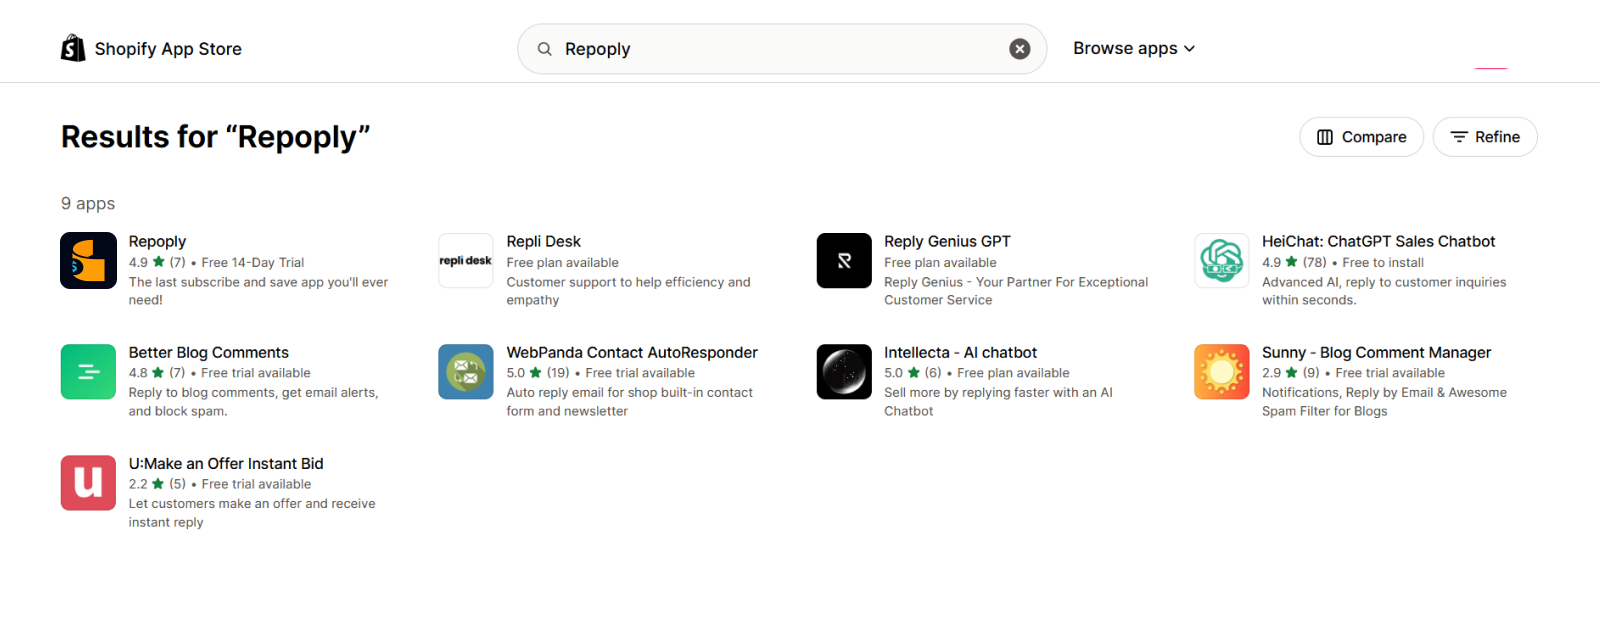Click the '9 apps' result count
Screen dimensions: 1600x625
point(88,203)
